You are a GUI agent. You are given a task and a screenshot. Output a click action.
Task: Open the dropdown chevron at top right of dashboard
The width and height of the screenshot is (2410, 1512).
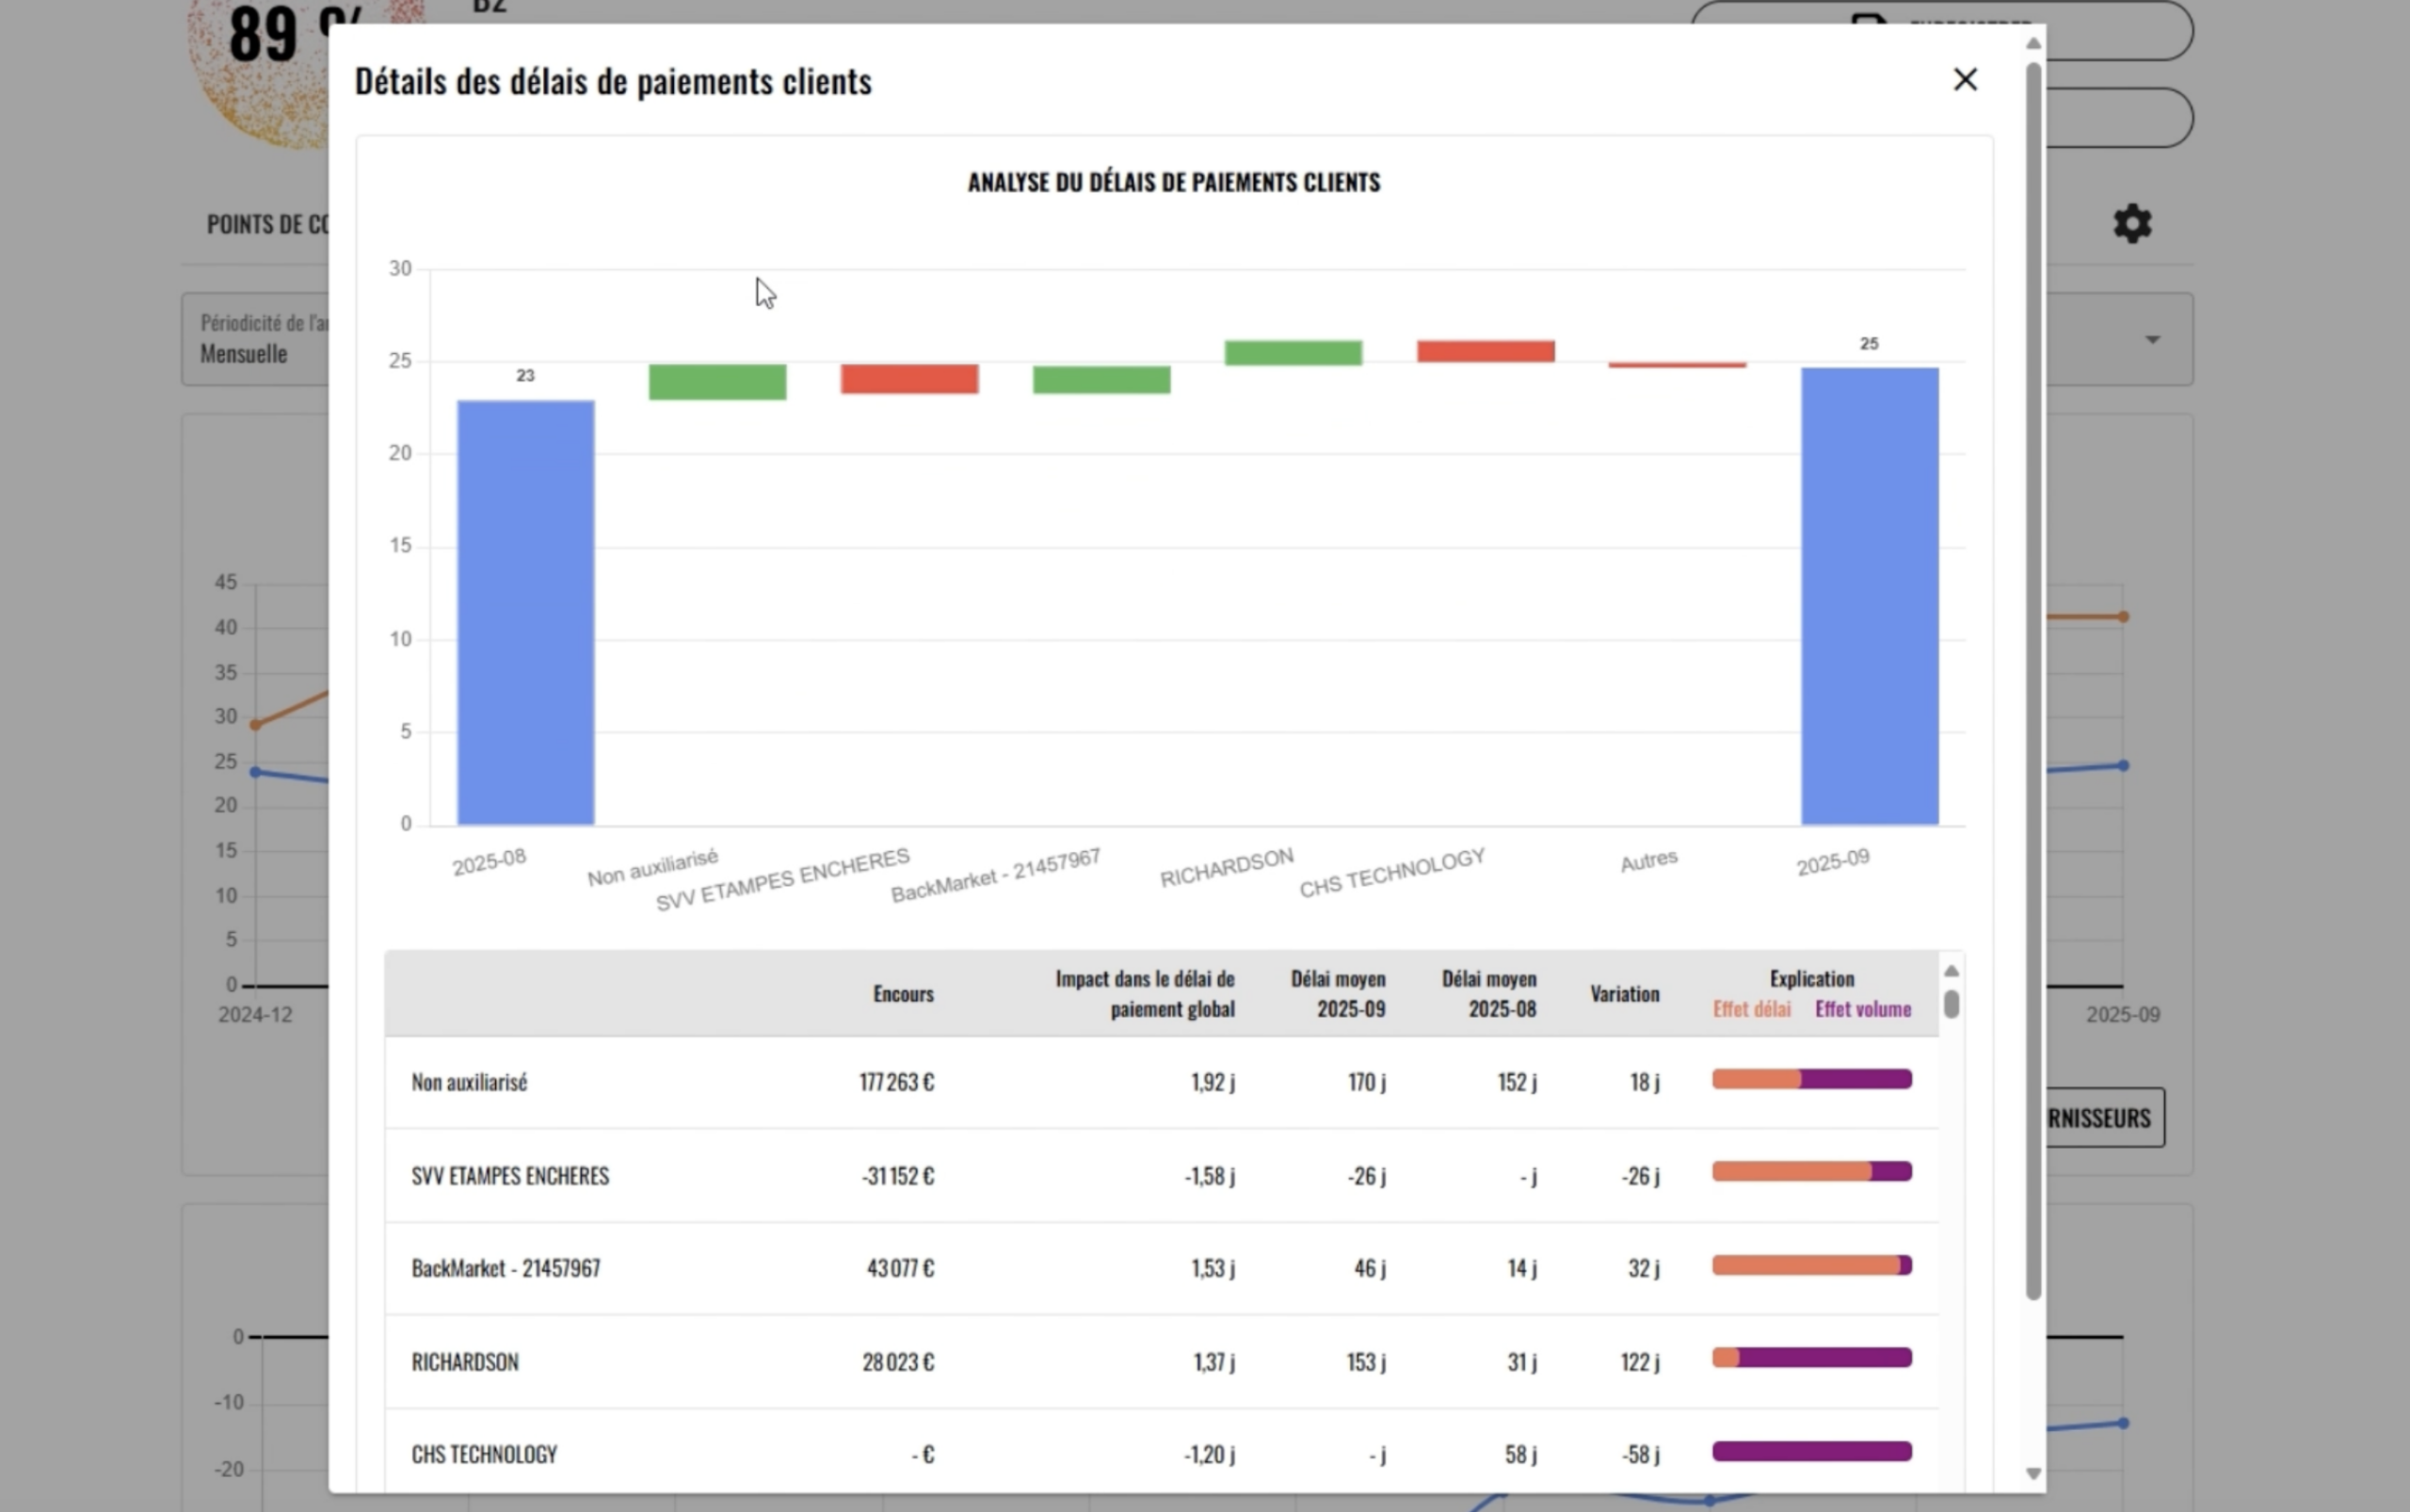[2152, 340]
